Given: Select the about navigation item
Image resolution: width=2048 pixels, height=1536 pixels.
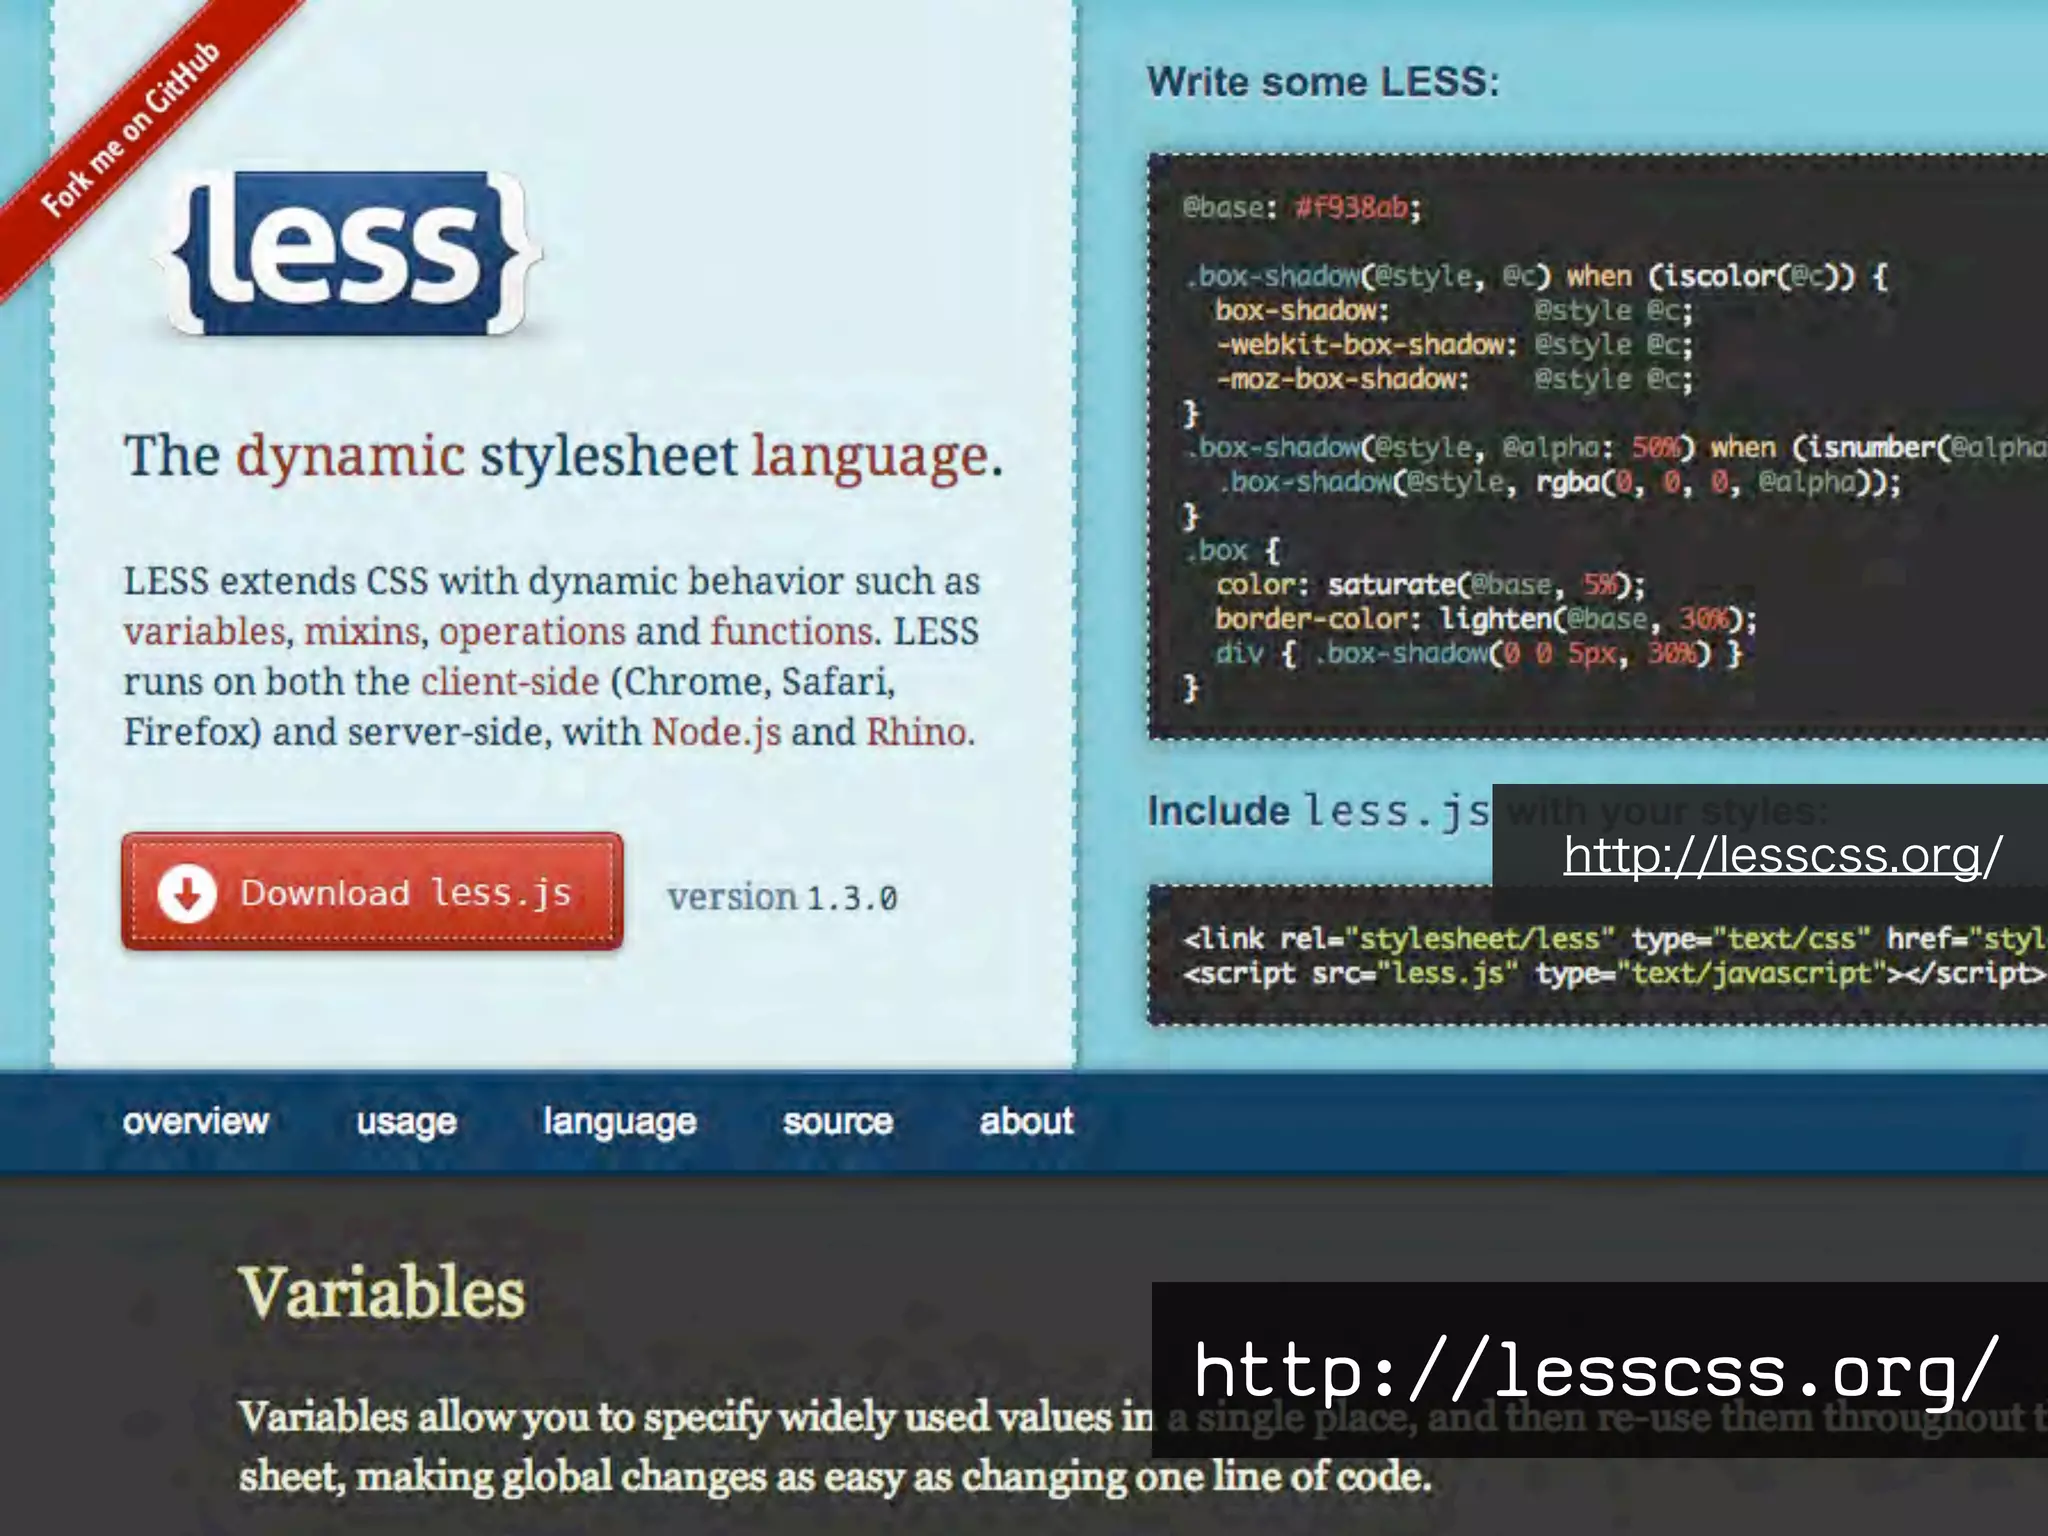Looking at the screenshot, I should [1027, 1121].
